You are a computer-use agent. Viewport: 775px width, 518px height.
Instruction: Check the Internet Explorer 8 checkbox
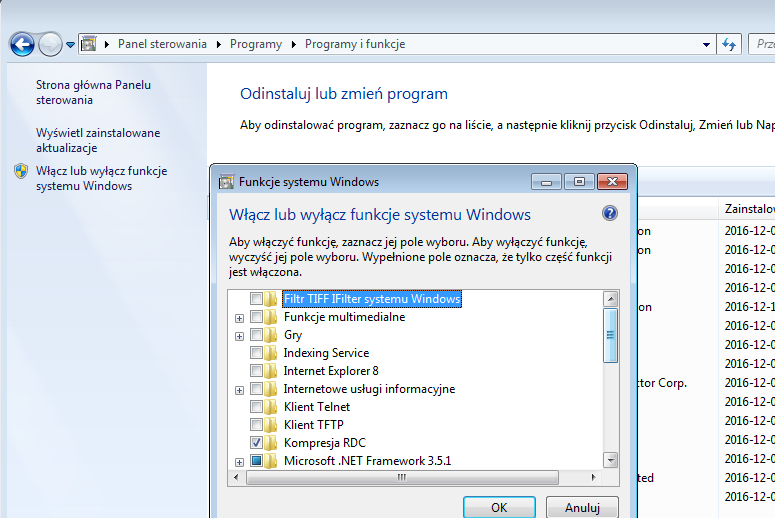(x=256, y=370)
